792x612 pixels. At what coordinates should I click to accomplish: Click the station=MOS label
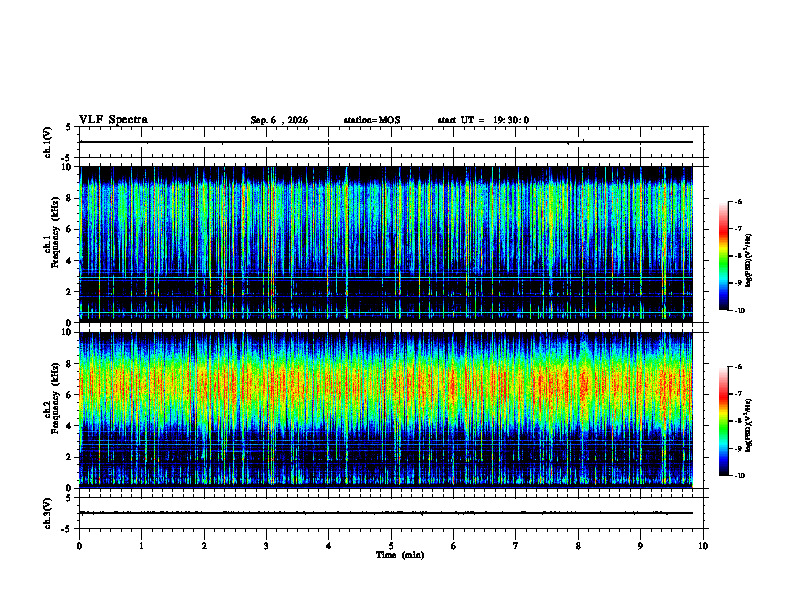(x=372, y=120)
